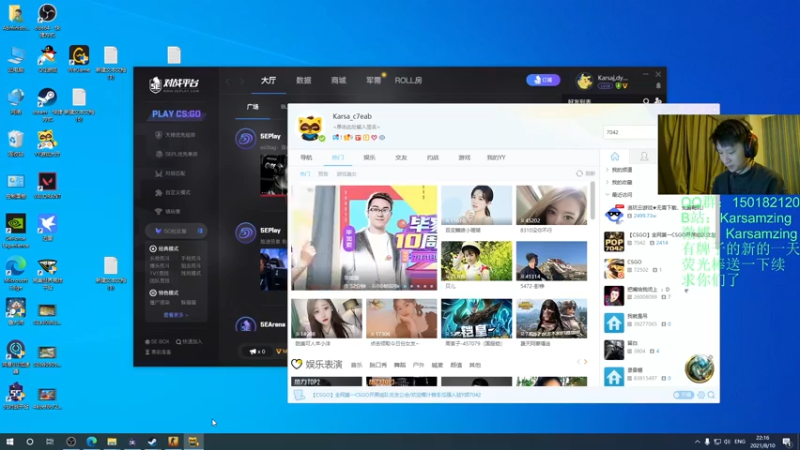Click the Windows Start button
This screenshot has width=800, height=450.
pos(9,442)
